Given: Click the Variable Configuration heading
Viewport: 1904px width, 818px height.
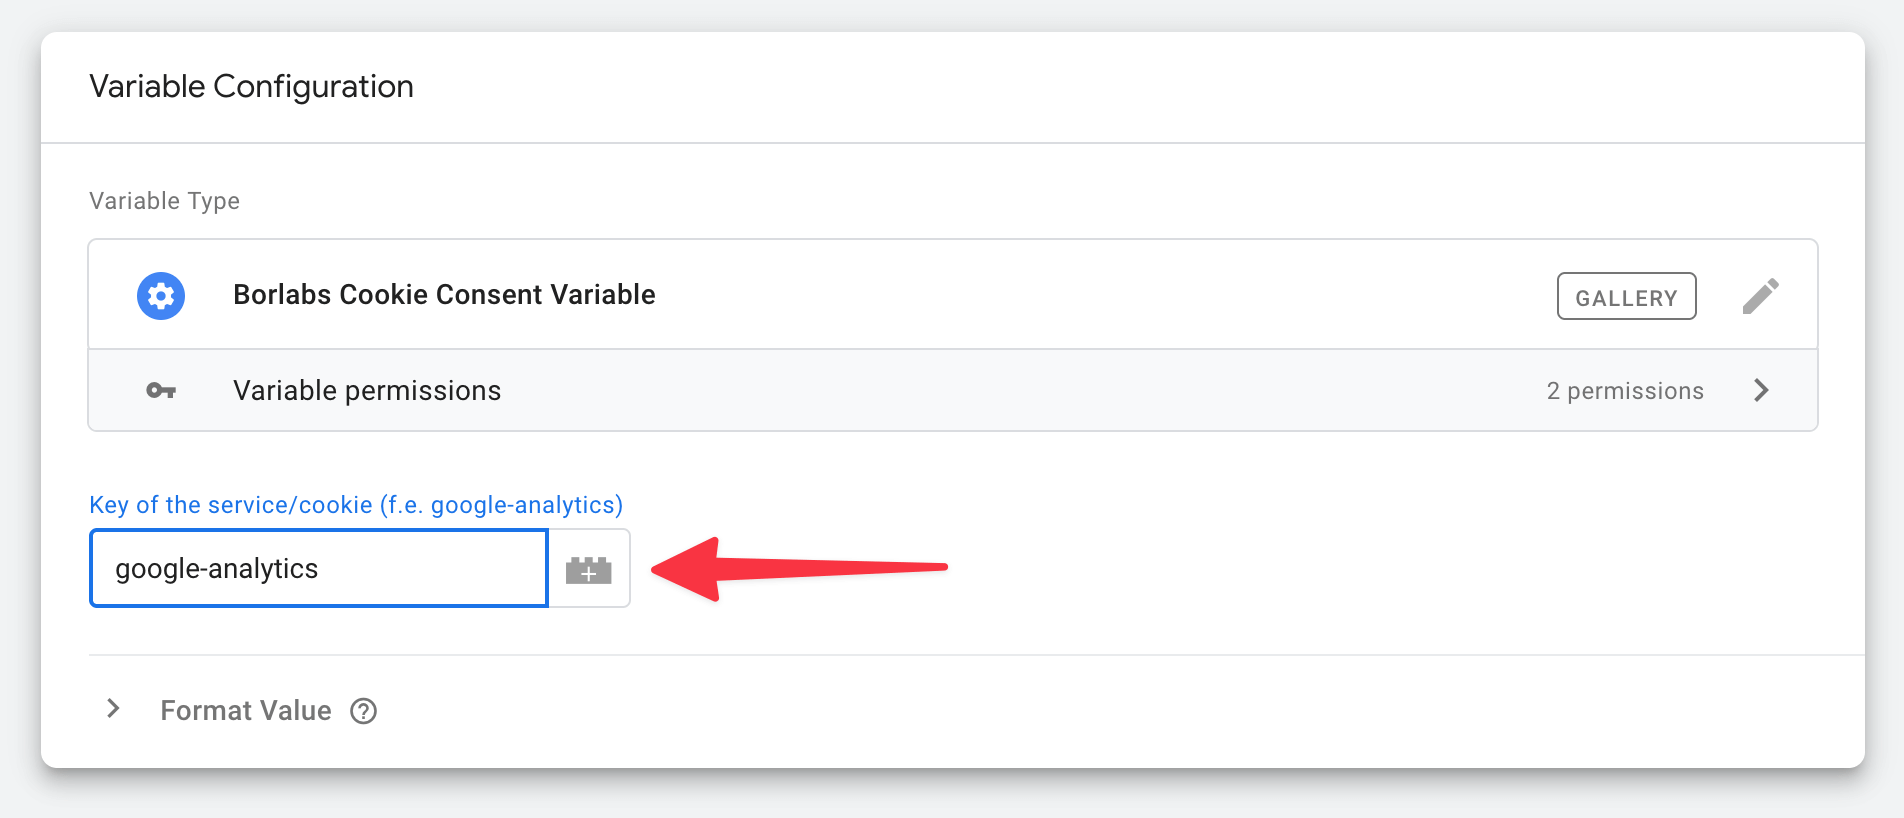Looking at the screenshot, I should coord(251,87).
